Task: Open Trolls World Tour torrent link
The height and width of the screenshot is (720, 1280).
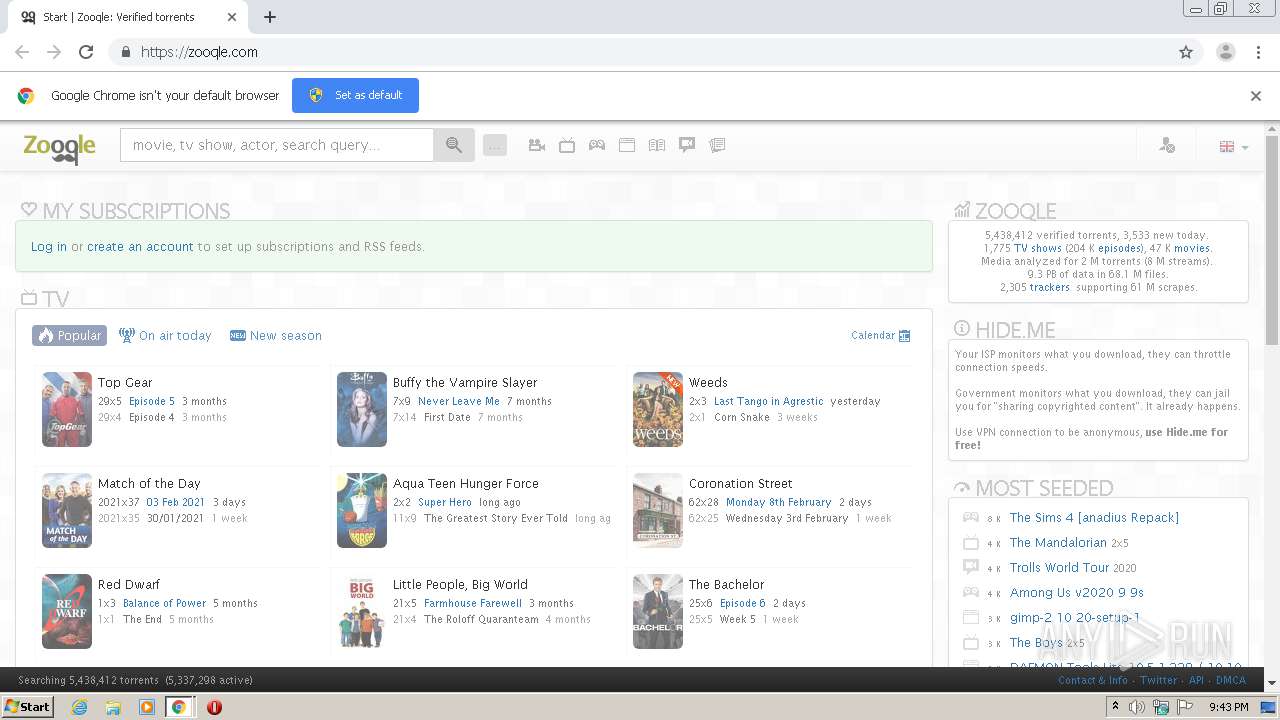Action: pos(1059,567)
